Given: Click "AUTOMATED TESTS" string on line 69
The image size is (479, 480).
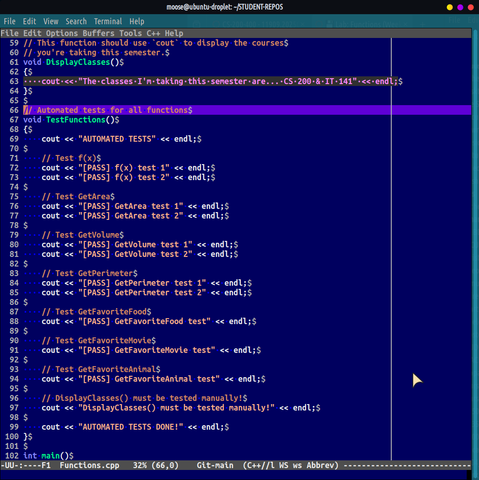Looking at the screenshot, I should pyautogui.click(x=117, y=139).
